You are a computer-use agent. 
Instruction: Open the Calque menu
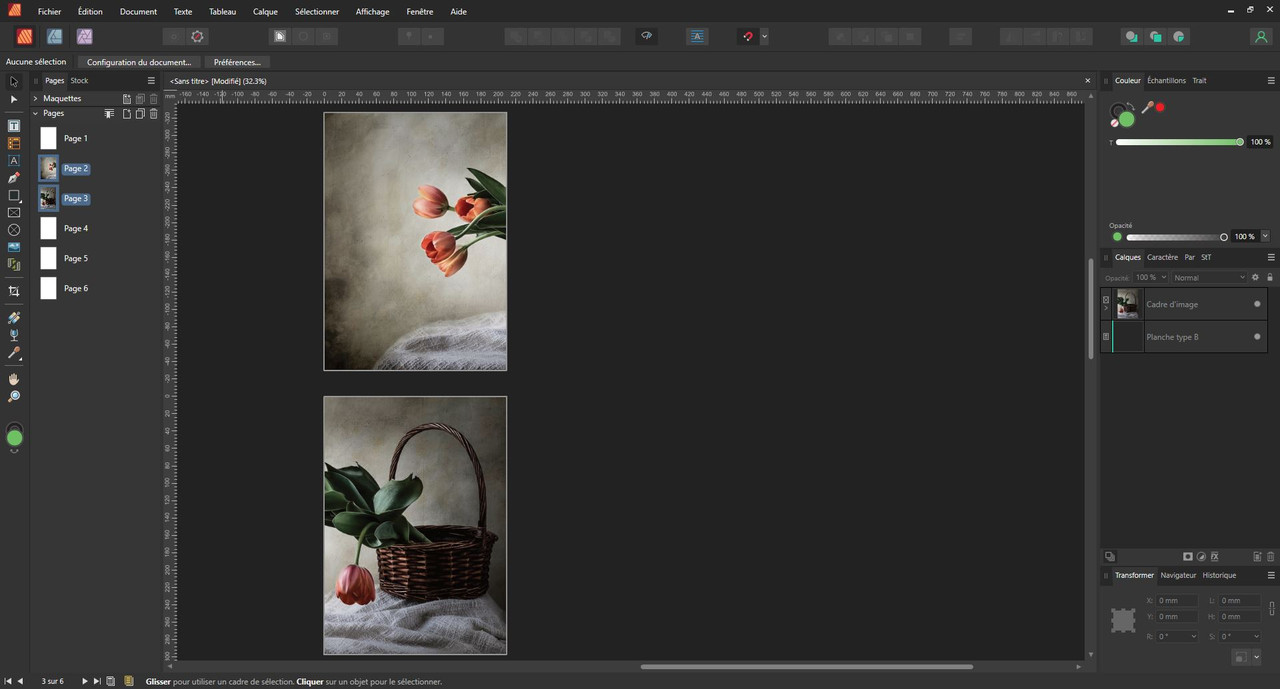pos(265,12)
